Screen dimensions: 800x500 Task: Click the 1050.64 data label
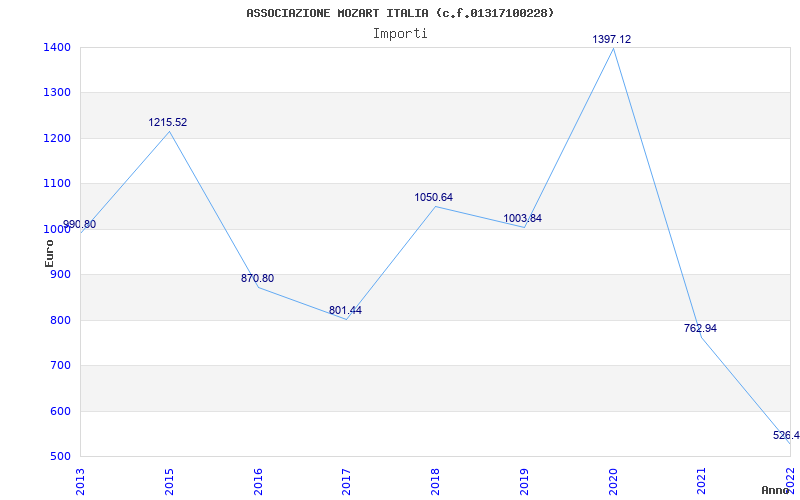[x=434, y=197]
